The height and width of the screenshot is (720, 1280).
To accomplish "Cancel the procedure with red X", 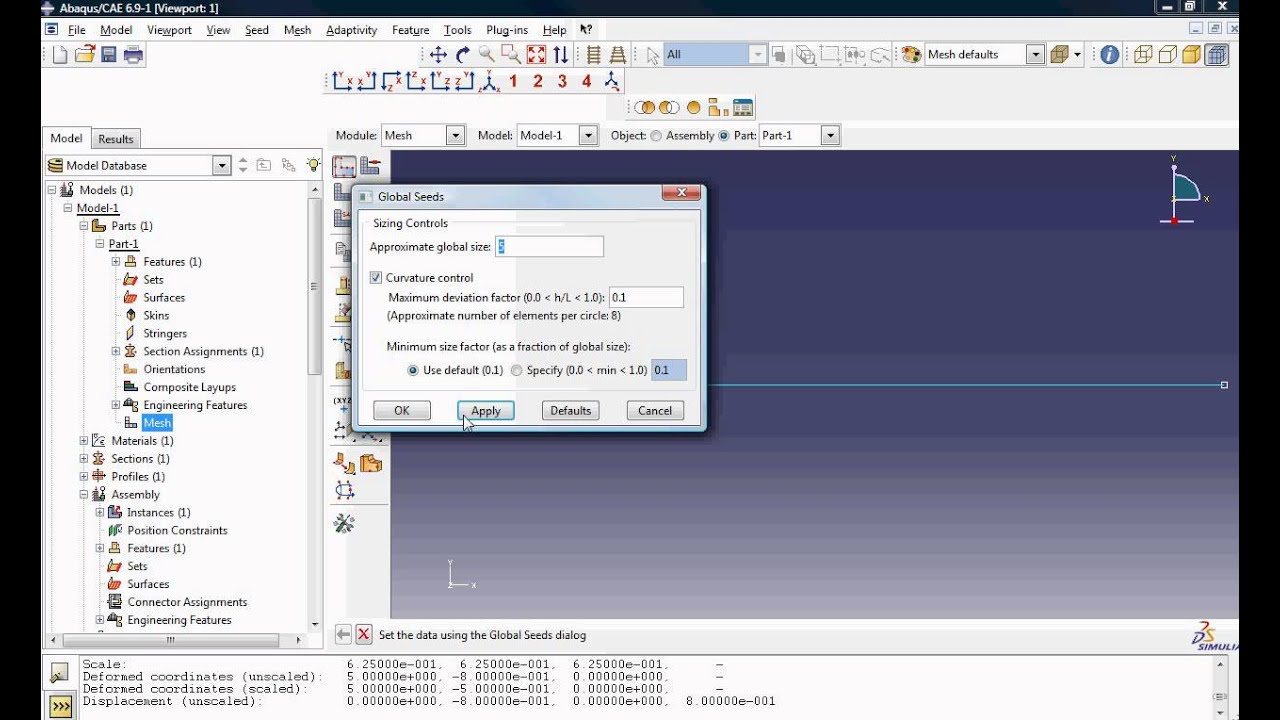I will point(364,634).
